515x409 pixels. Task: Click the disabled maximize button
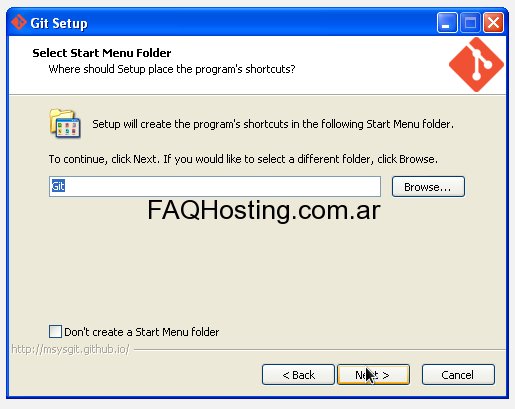(x=470, y=23)
